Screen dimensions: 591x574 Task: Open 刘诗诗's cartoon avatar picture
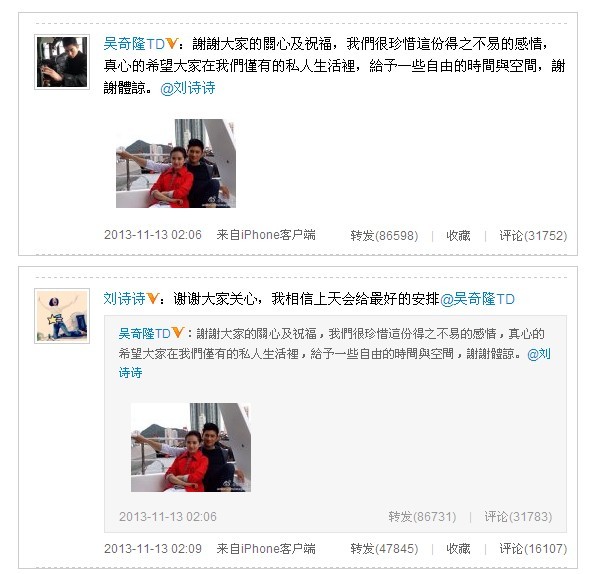click(x=62, y=316)
